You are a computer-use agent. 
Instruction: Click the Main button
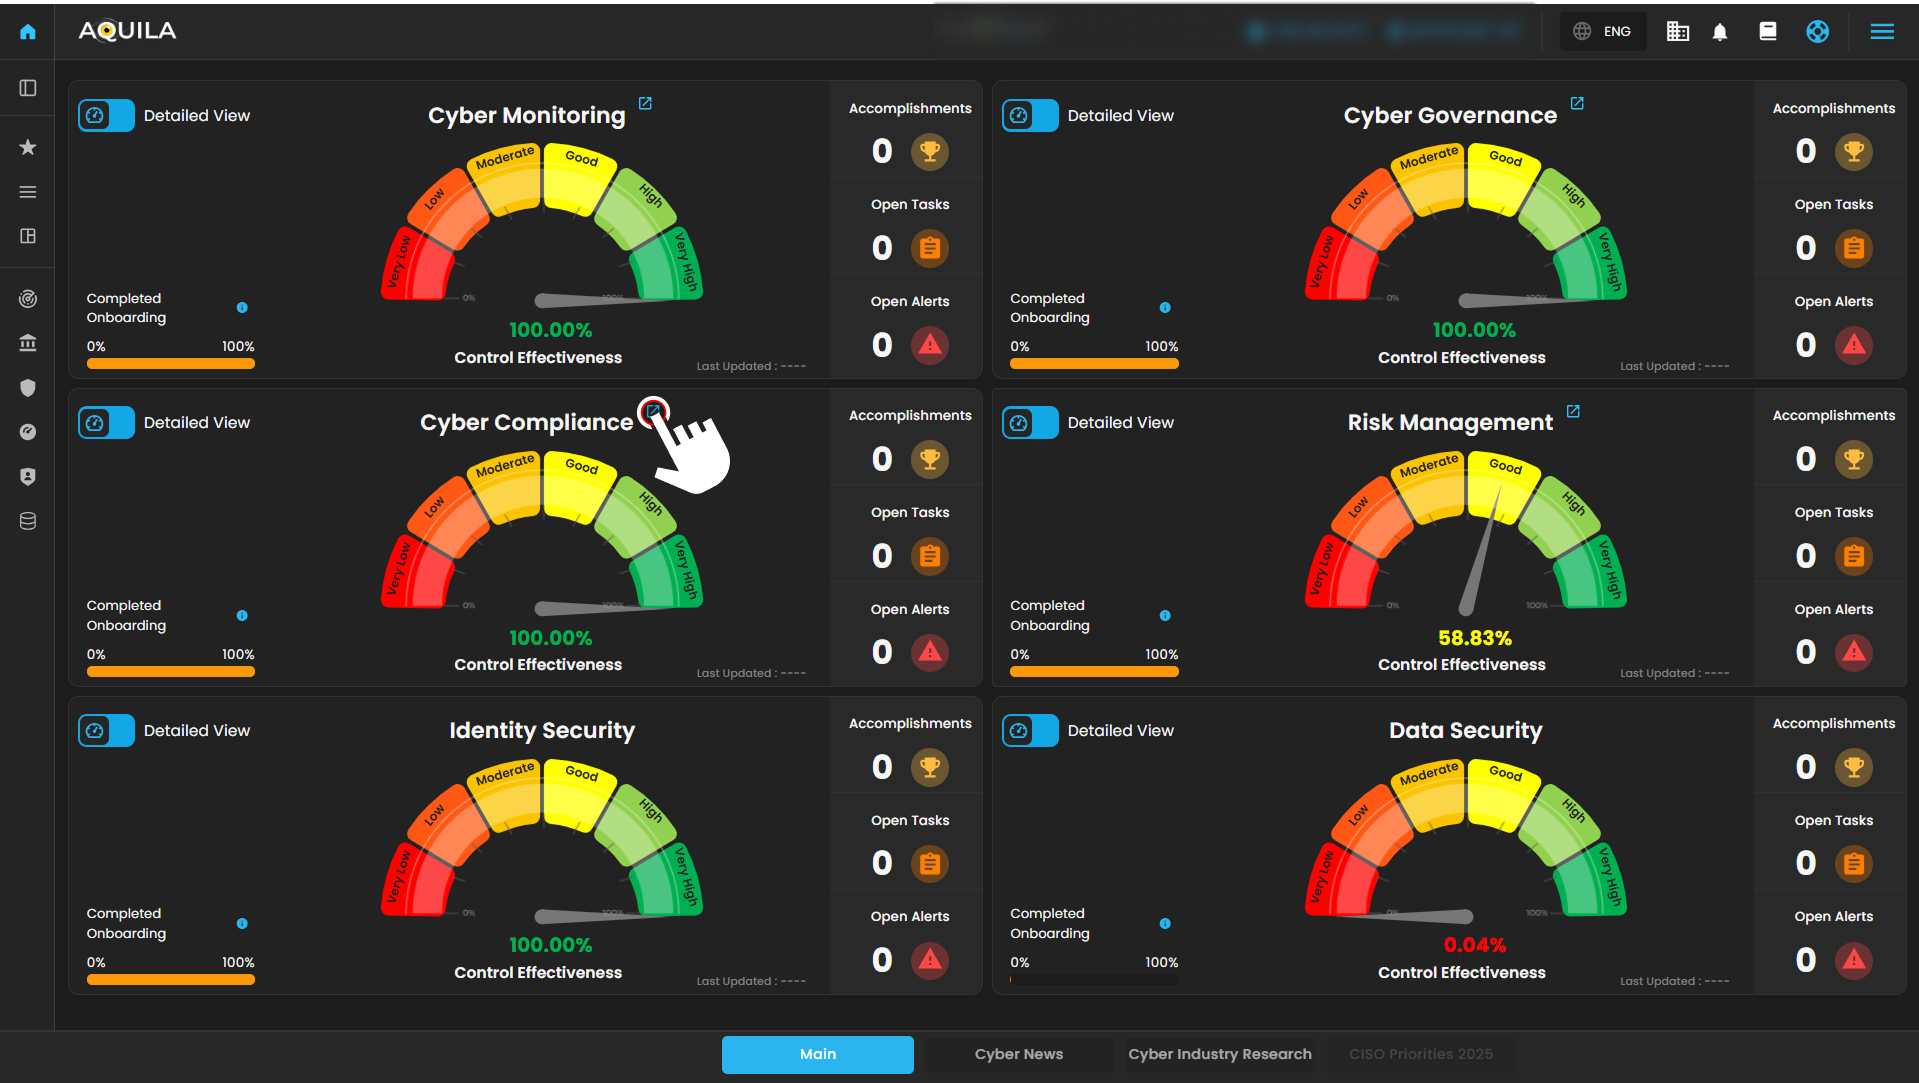tap(817, 1054)
